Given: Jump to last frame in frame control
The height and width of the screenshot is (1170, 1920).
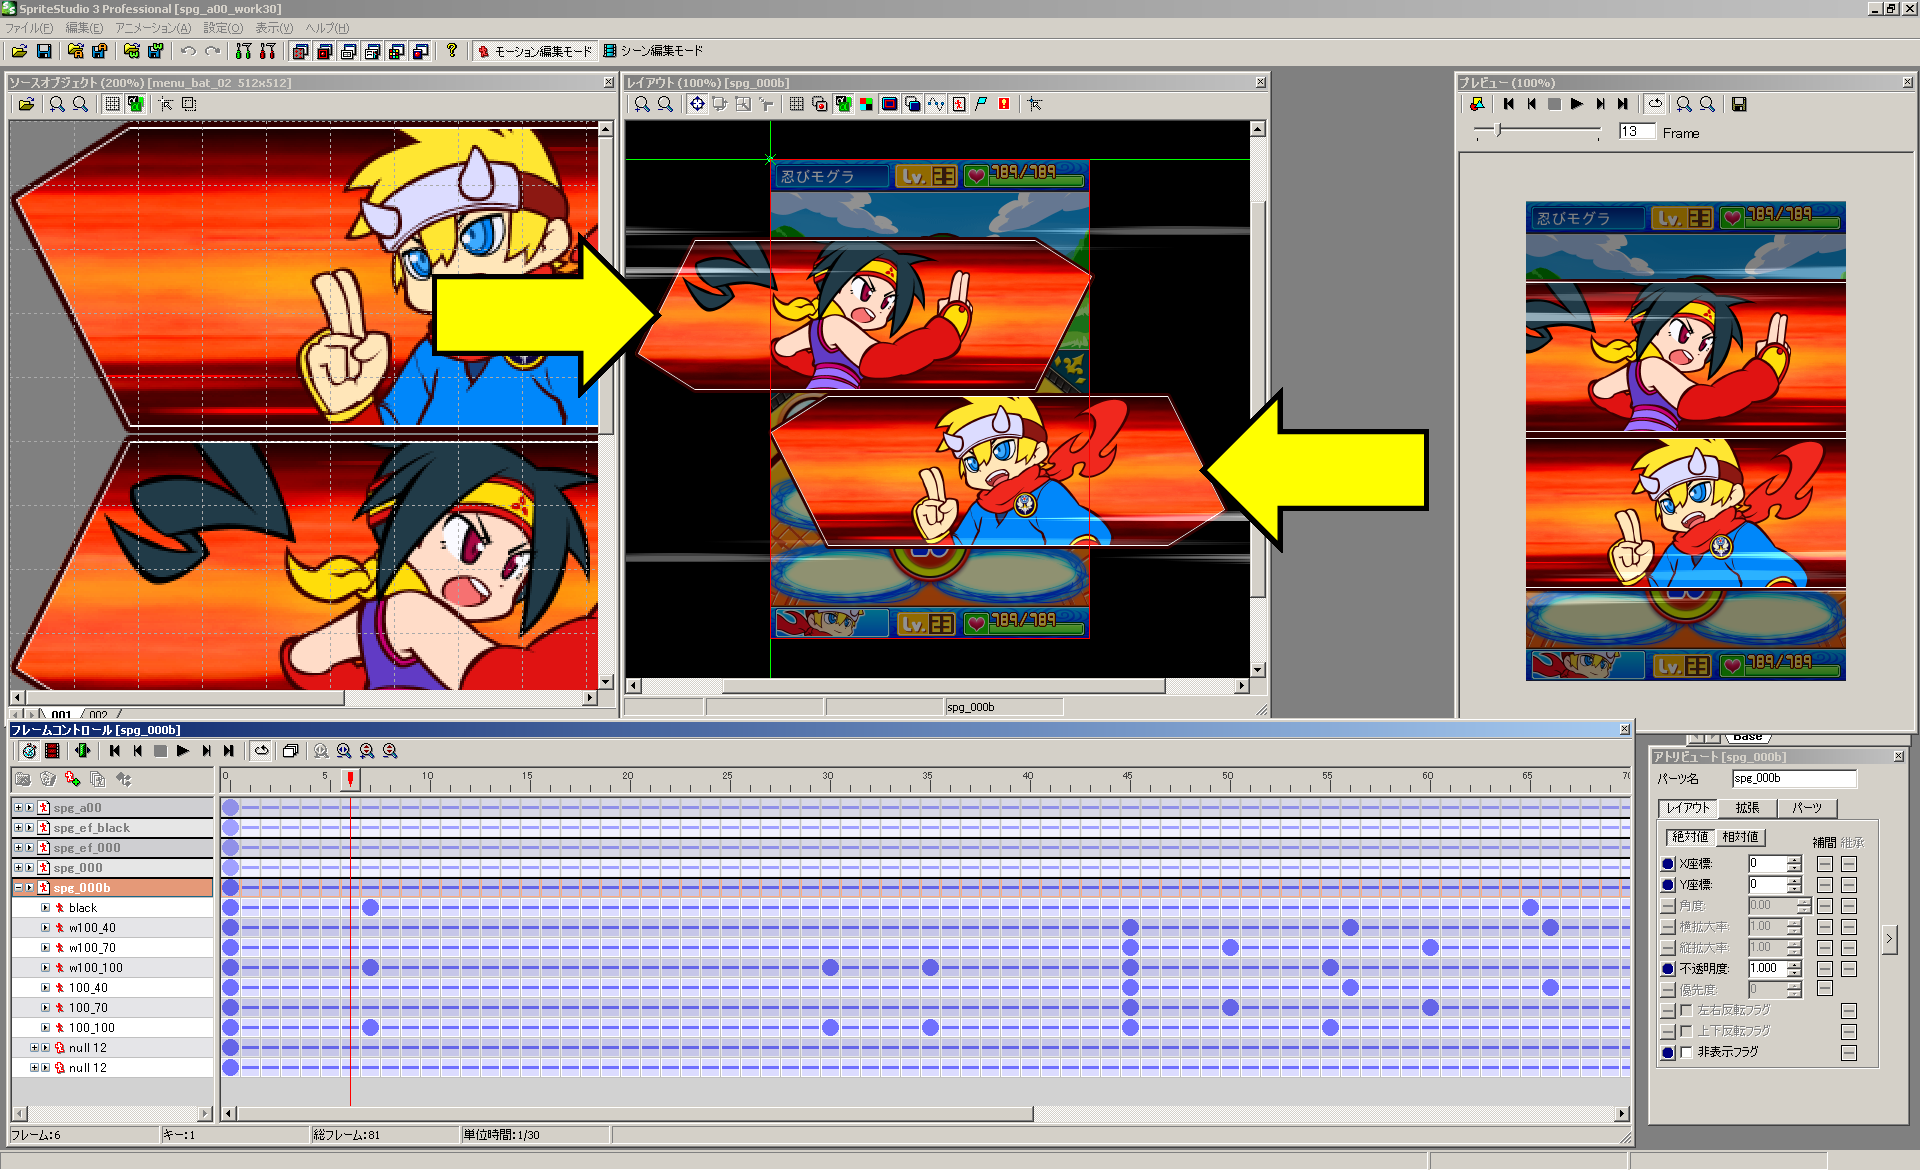Looking at the screenshot, I should point(229,751).
